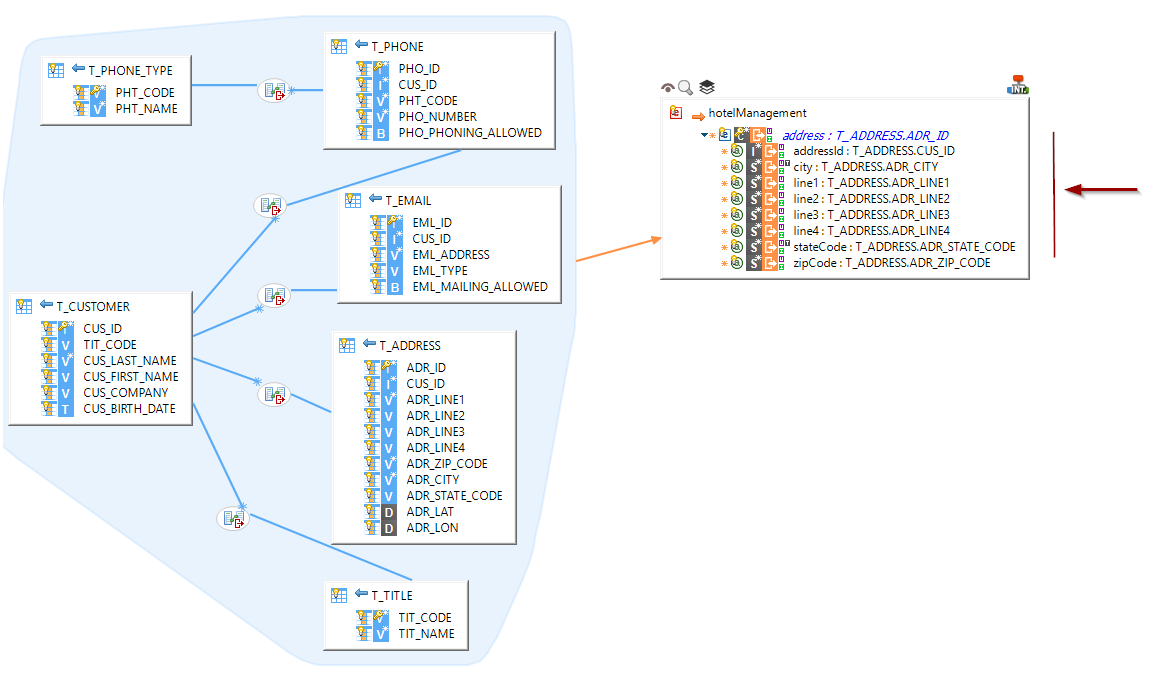Select the T_PHONE table title
1155x697 pixels.
click(x=398, y=46)
